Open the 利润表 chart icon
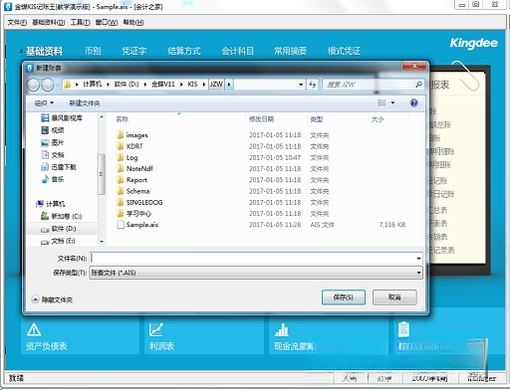Image resolution: width=510 pixels, height=390 pixels. [x=156, y=329]
